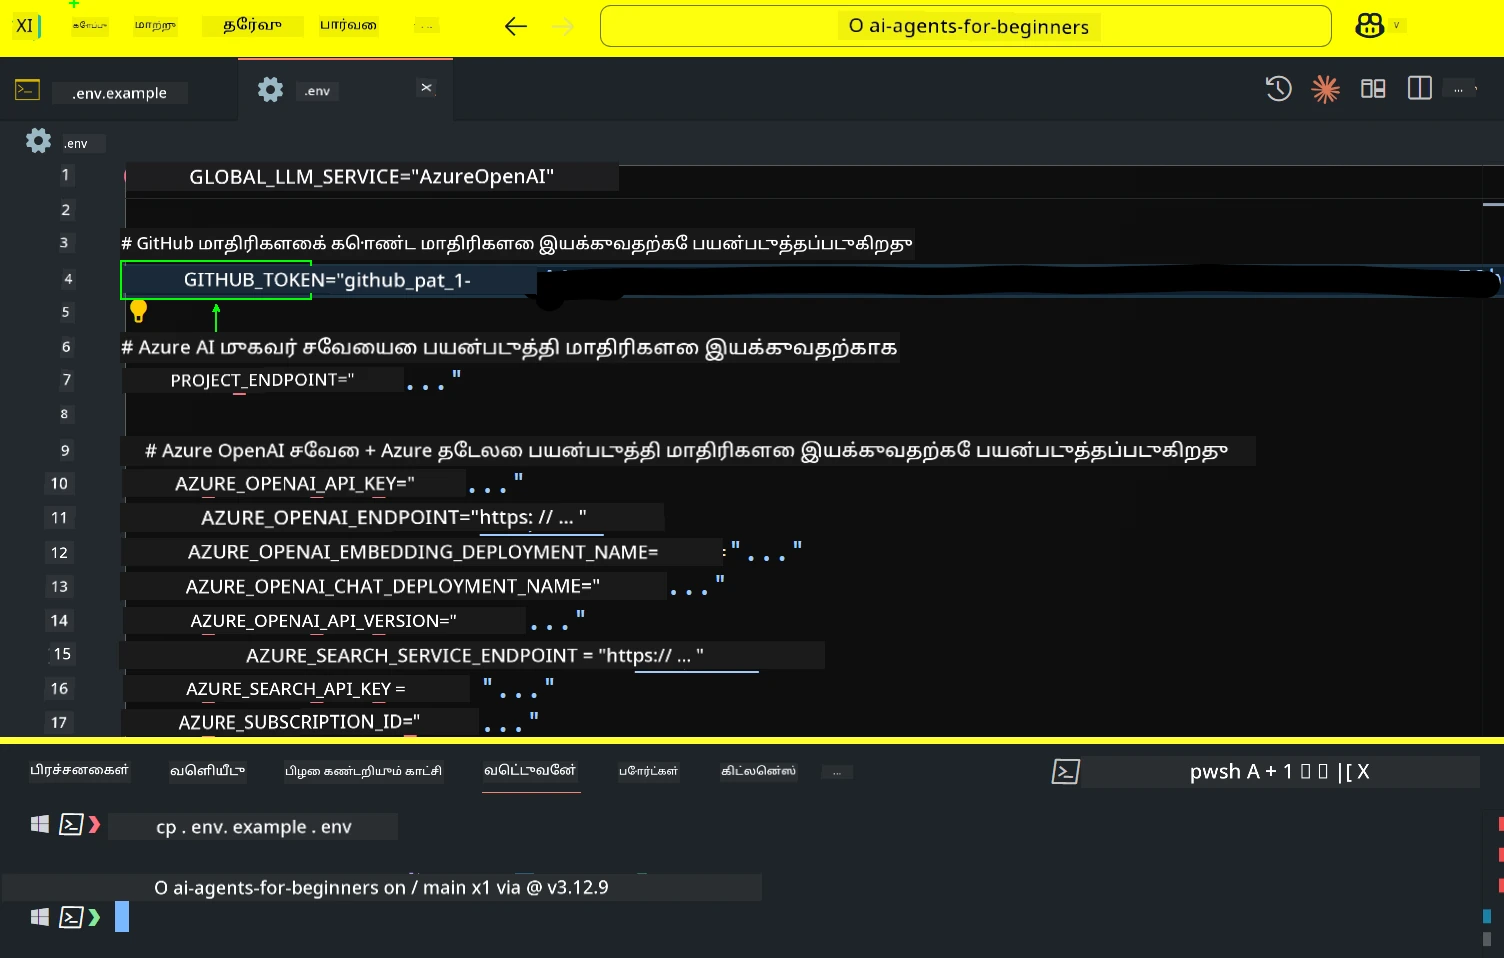Split the editor using the split icon
The width and height of the screenshot is (1504, 958).
click(x=1419, y=88)
